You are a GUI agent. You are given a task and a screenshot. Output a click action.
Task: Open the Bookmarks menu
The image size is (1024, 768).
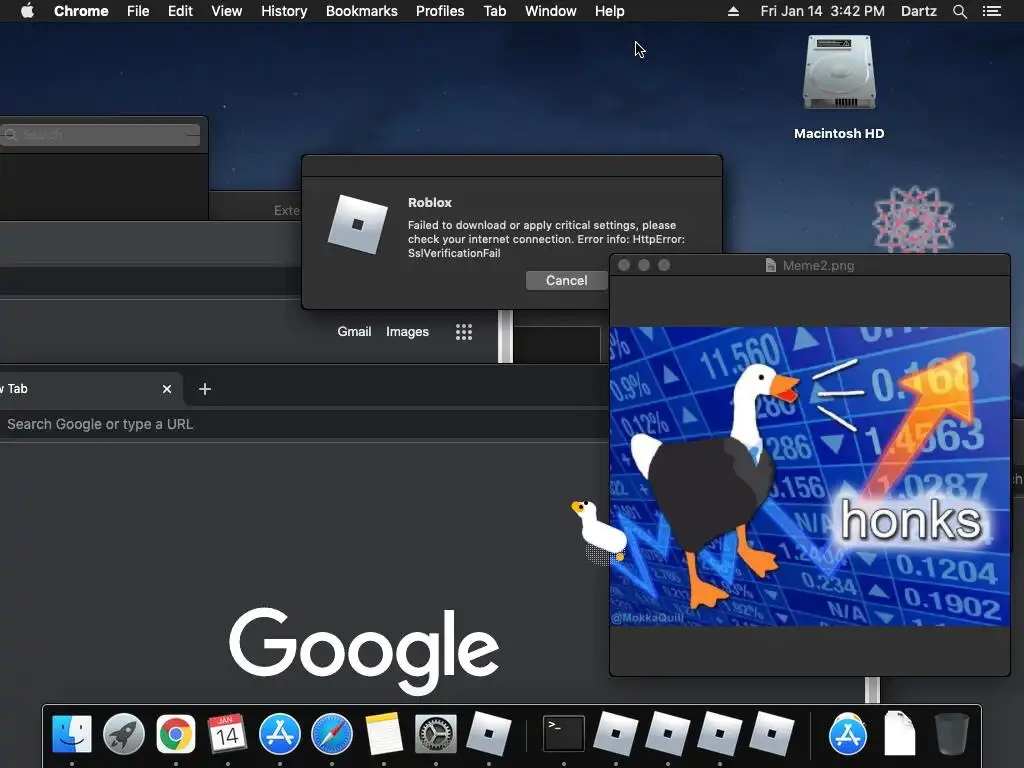click(x=362, y=11)
